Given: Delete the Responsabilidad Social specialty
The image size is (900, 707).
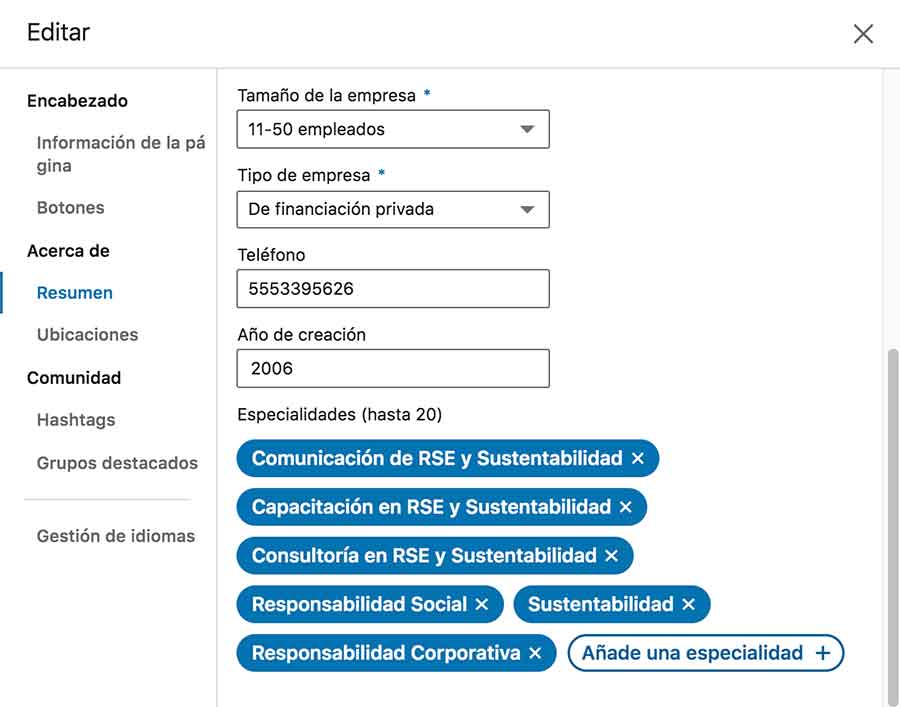Looking at the screenshot, I should tap(482, 605).
